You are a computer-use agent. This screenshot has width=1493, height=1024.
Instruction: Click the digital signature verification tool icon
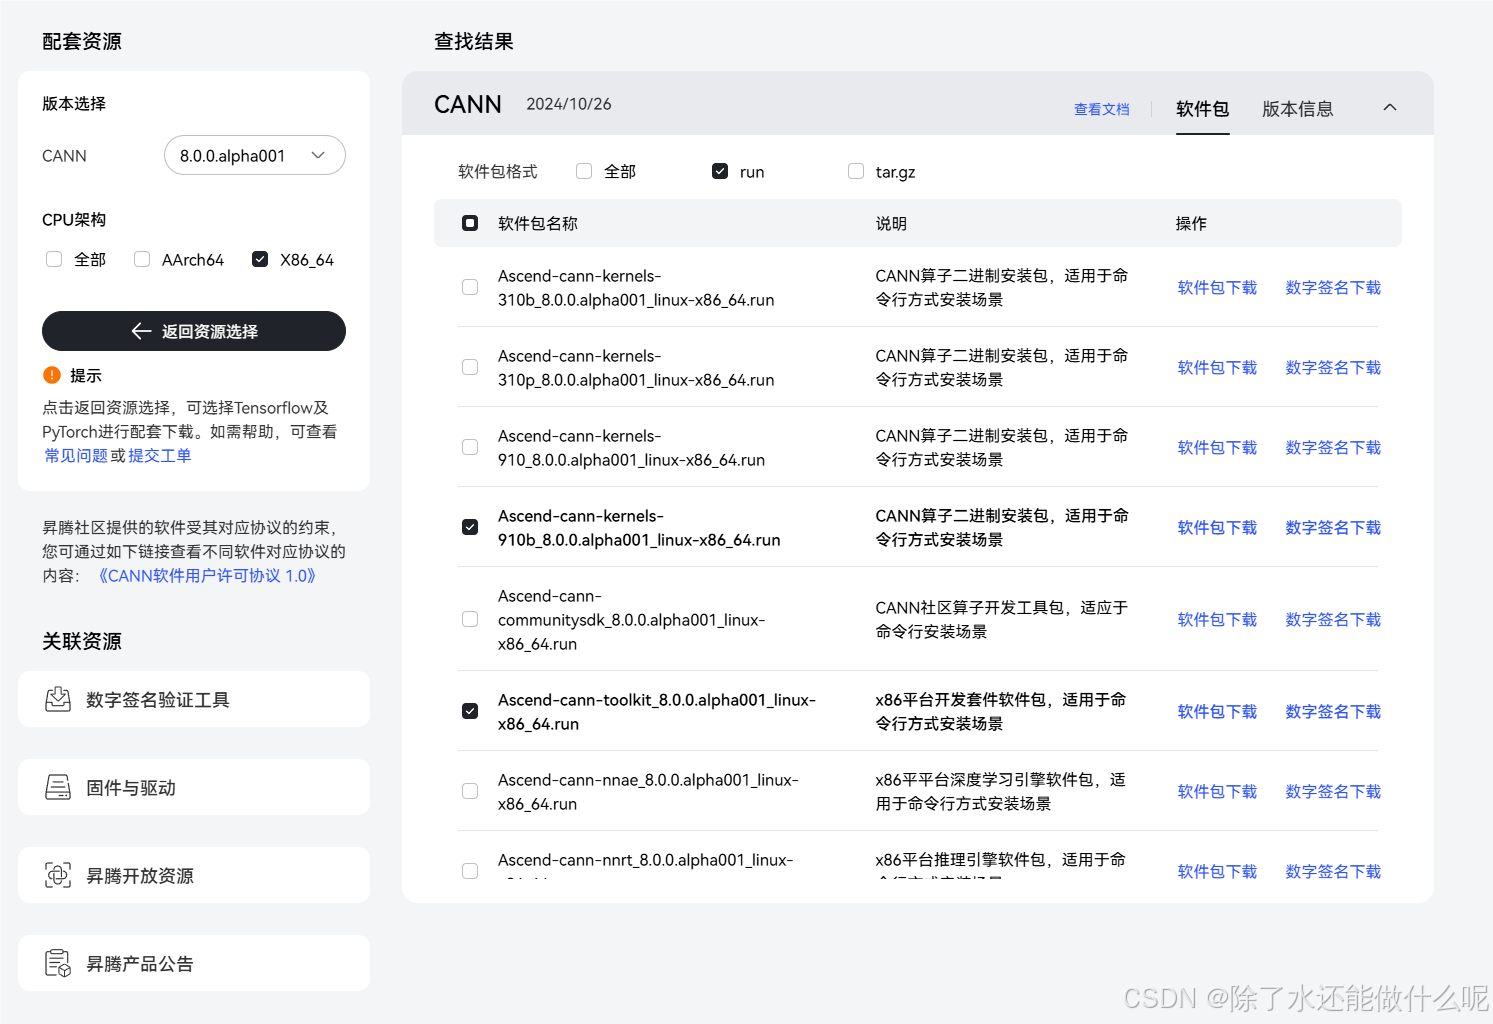[58, 699]
